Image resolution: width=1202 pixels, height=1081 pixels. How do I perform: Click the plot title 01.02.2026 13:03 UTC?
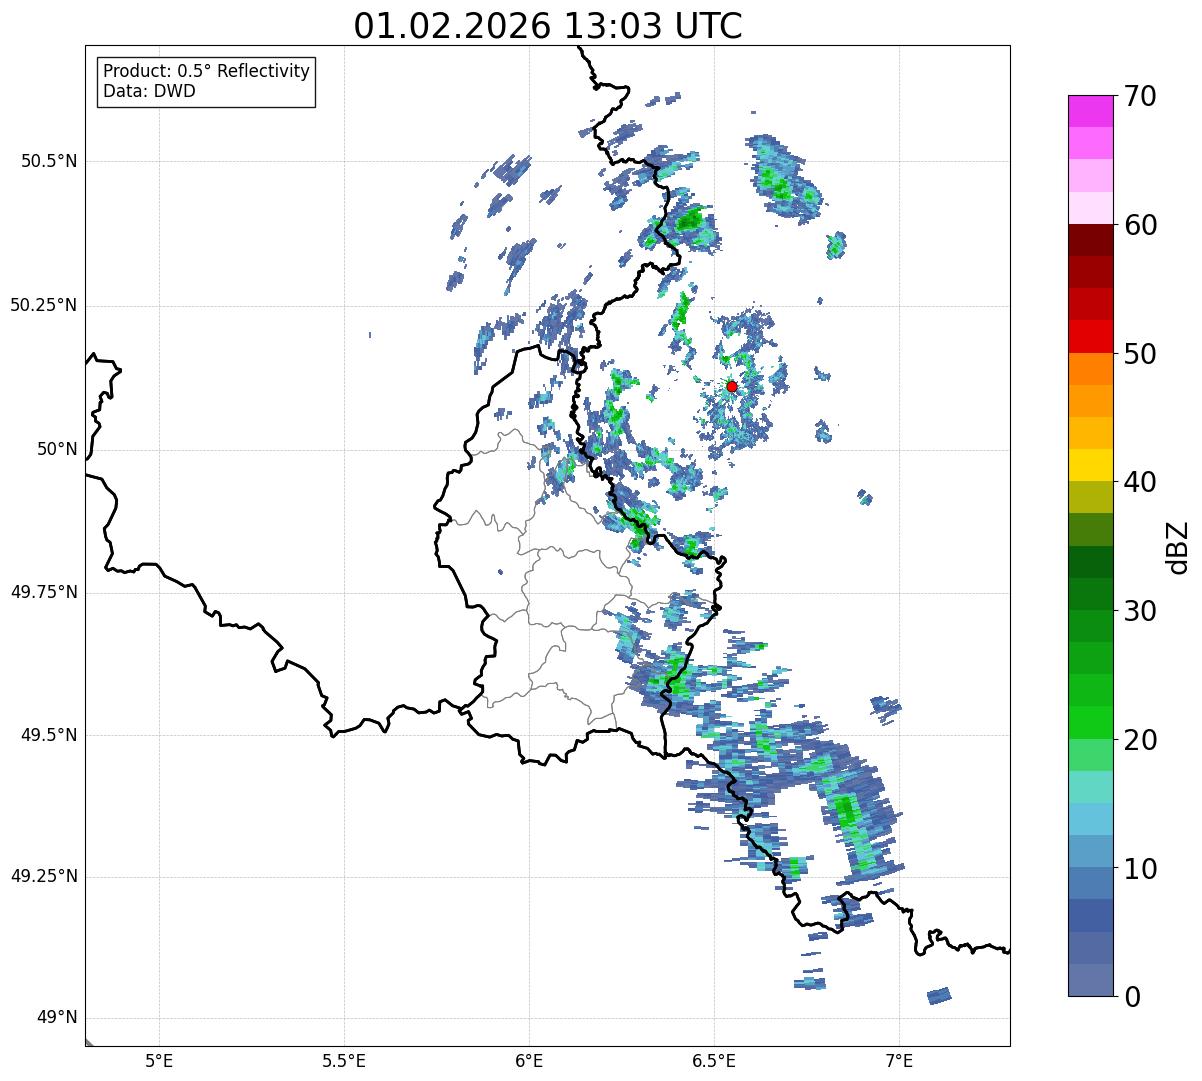coord(548,25)
